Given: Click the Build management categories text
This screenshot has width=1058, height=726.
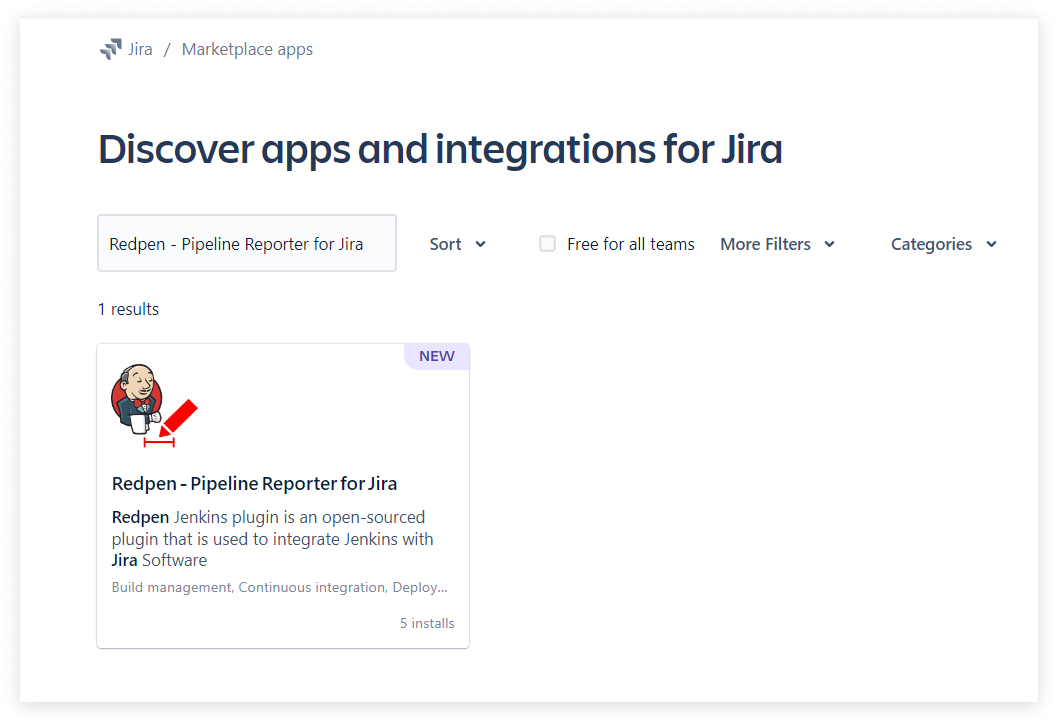Looking at the screenshot, I should (x=279, y=588).
